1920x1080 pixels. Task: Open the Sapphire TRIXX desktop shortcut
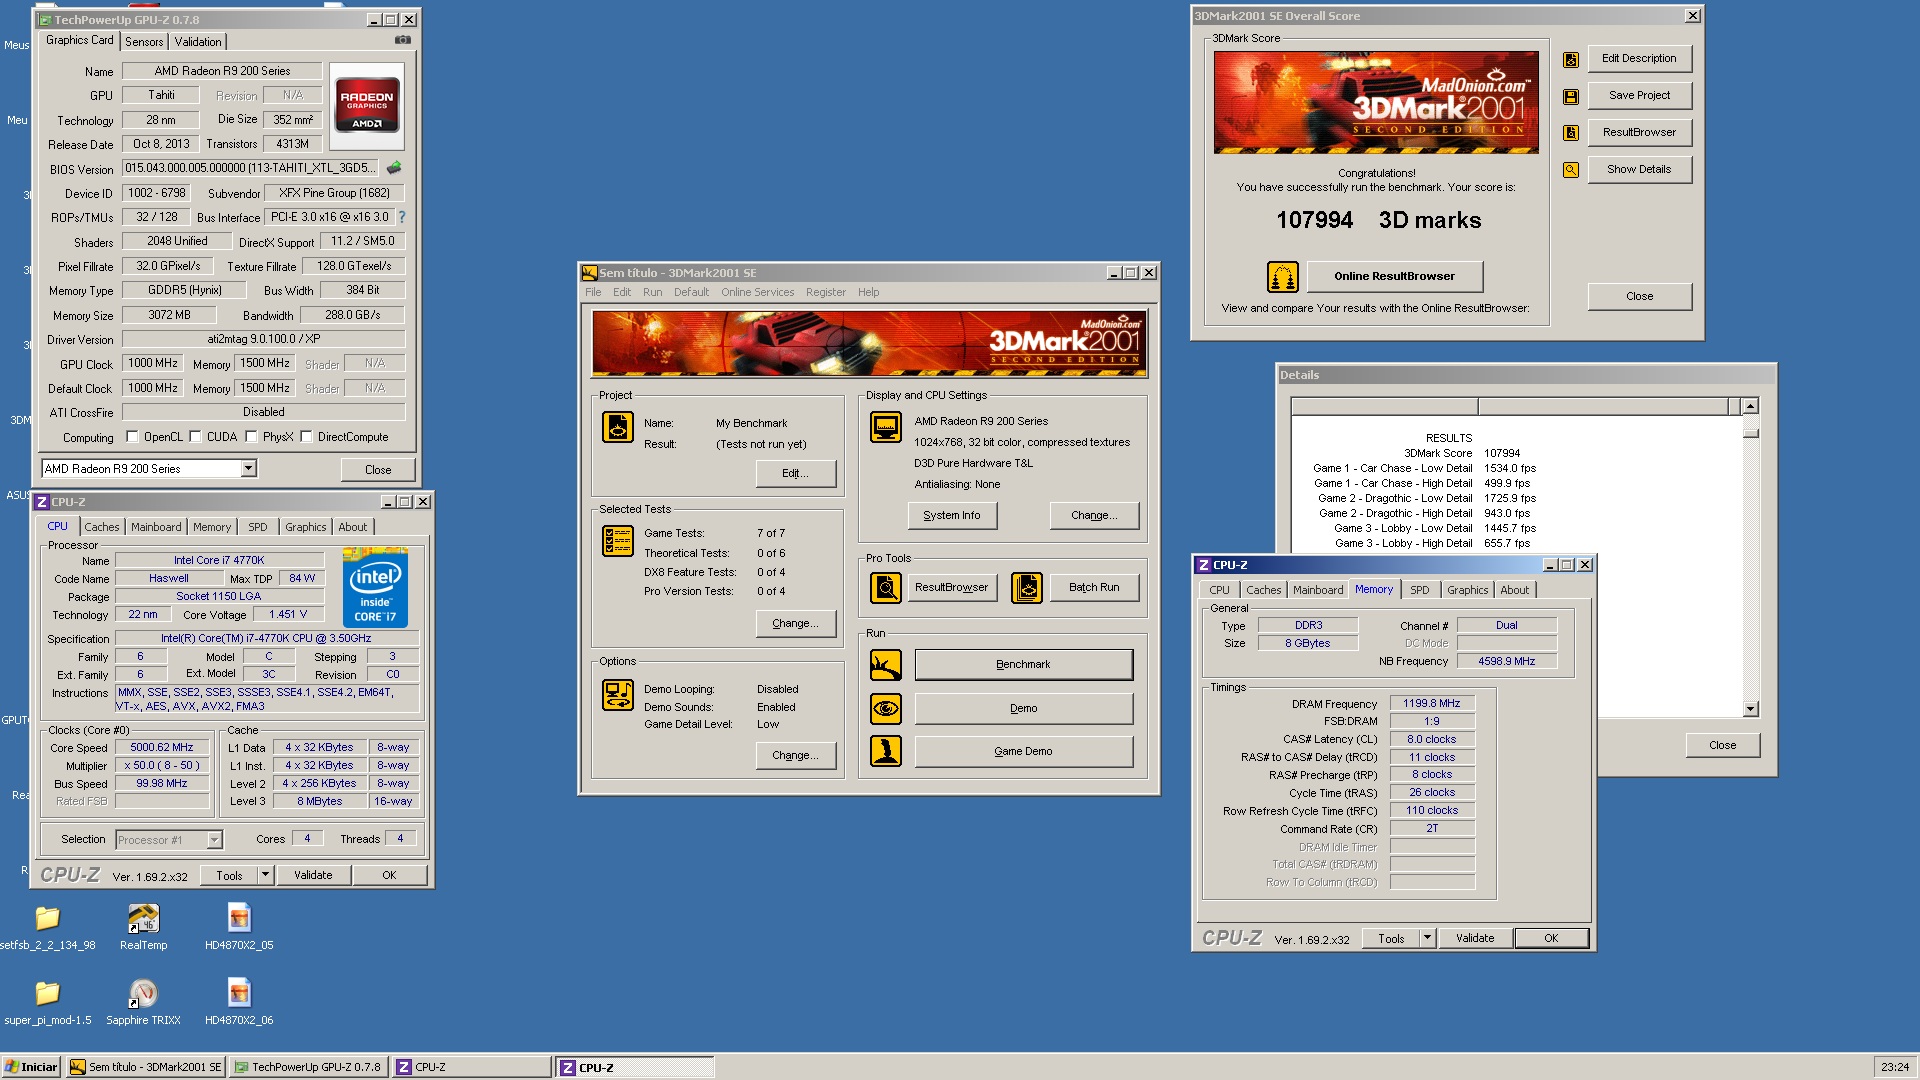pos(143,1002)
